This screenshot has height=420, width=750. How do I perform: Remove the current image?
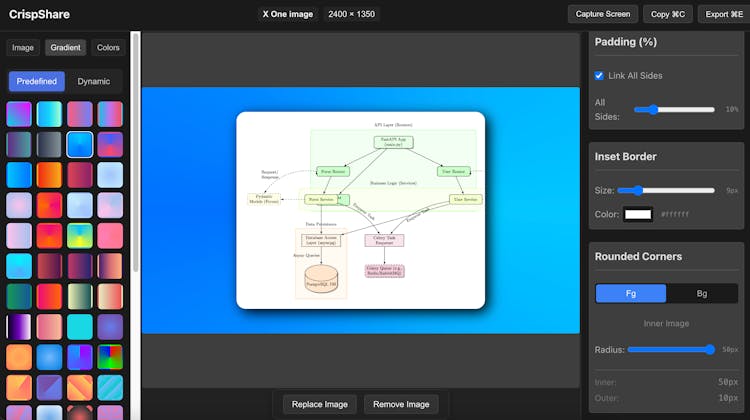tap(402, 404)
